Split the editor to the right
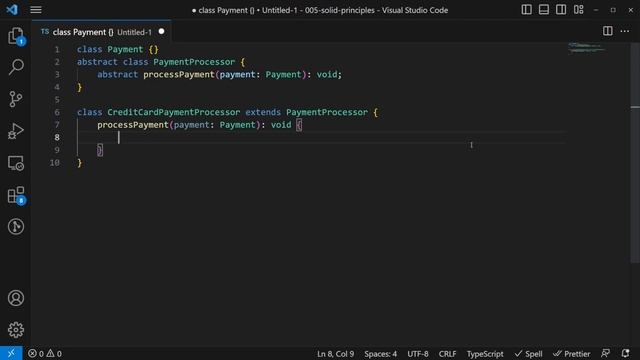The image size is (640, 360). pyautogui.click(x=608, y=31)
